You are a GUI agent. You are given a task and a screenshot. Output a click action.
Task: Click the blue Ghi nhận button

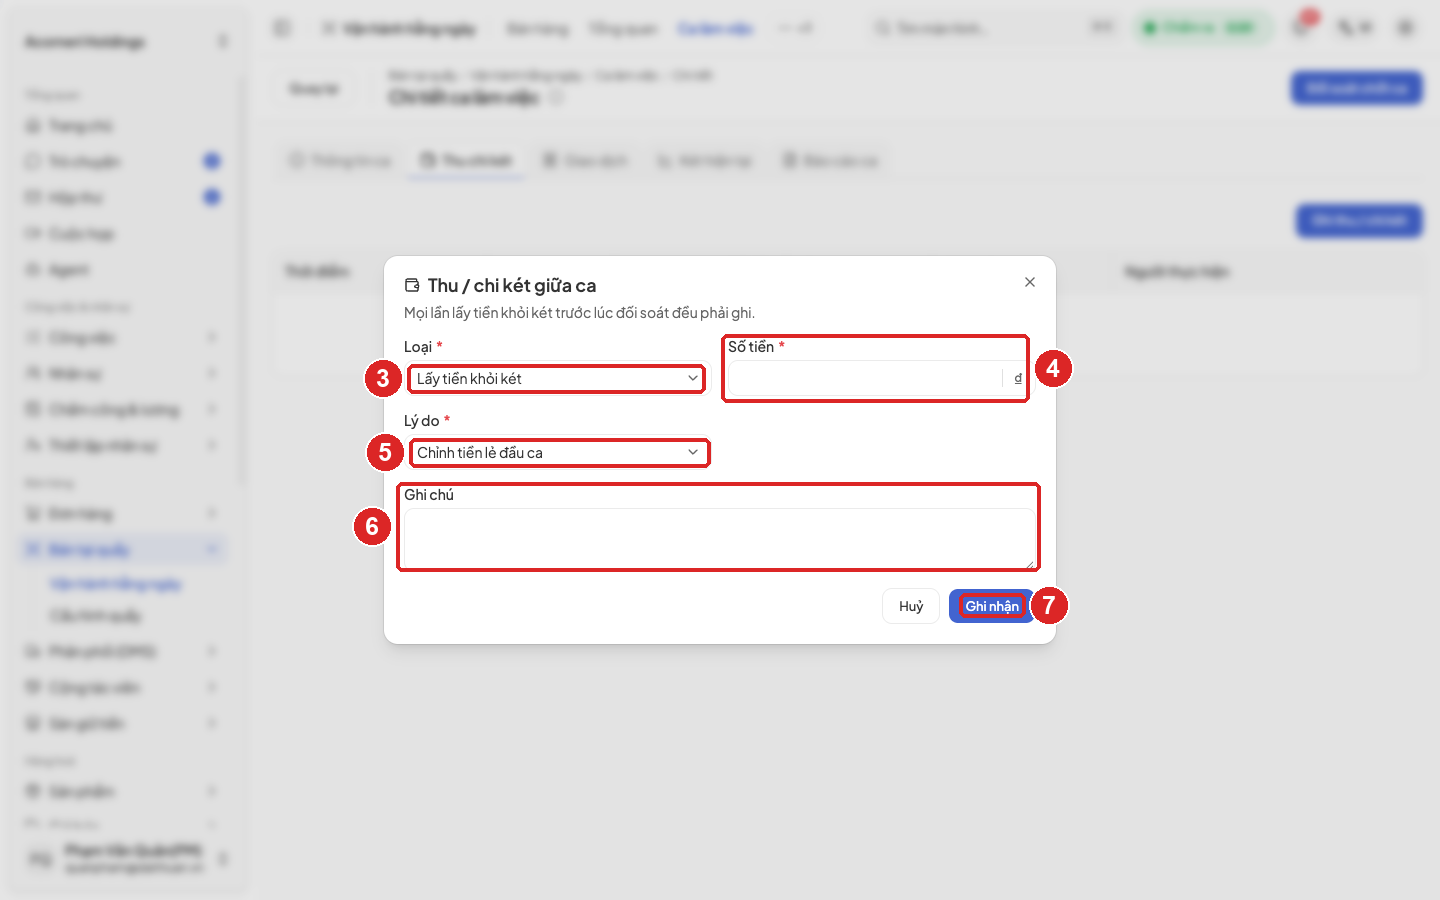(x=992, y=606)
